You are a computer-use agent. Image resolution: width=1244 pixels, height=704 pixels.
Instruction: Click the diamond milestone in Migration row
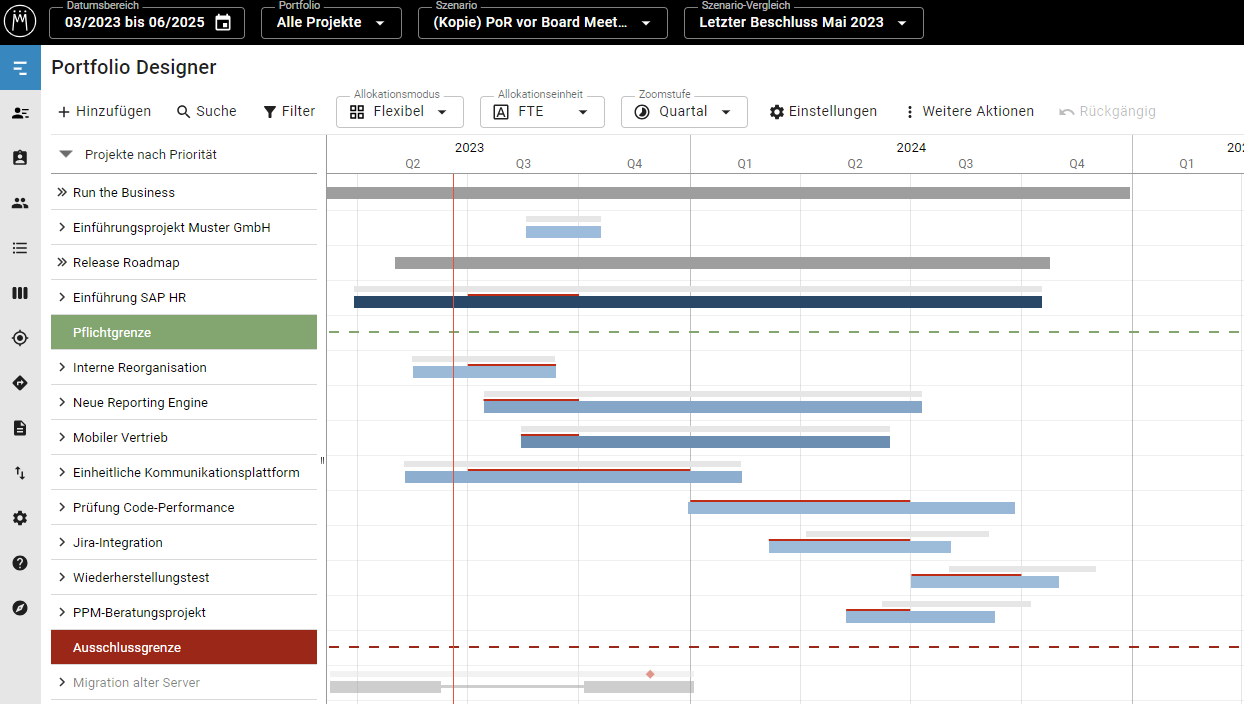[x=650, y=674]
